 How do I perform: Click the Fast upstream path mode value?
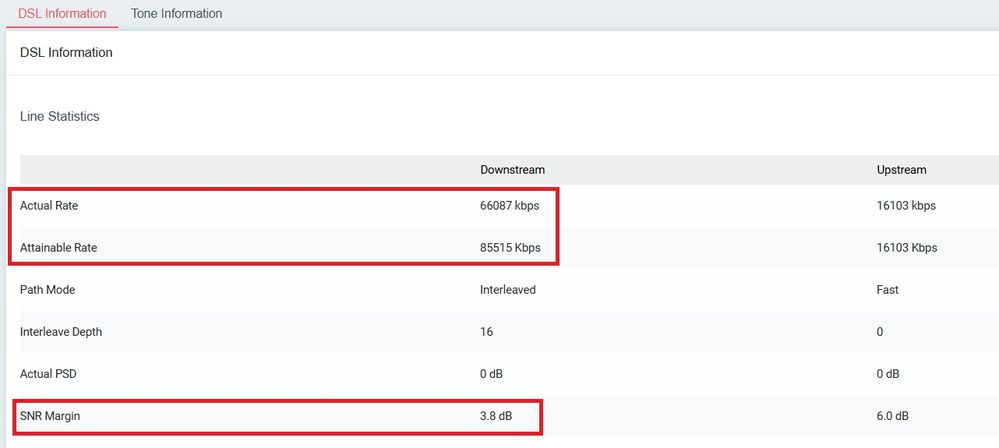[887, 290]
